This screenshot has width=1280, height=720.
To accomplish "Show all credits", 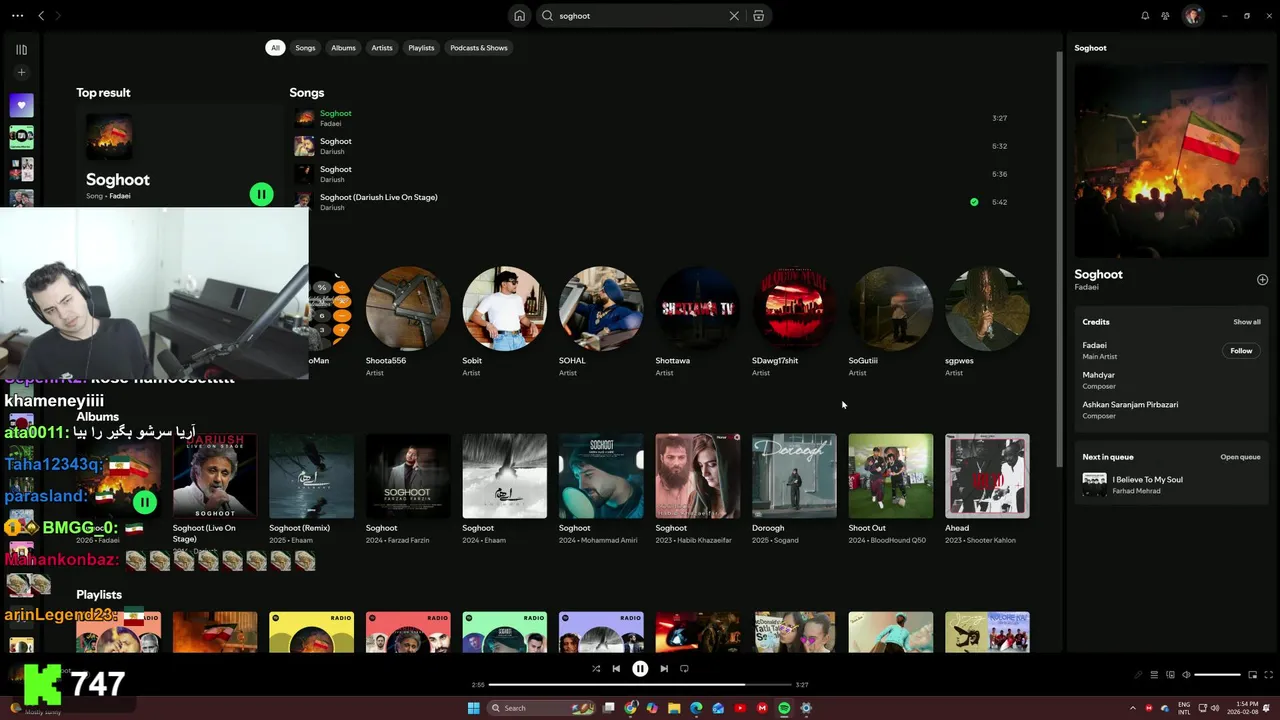I will click(1247, 322).
